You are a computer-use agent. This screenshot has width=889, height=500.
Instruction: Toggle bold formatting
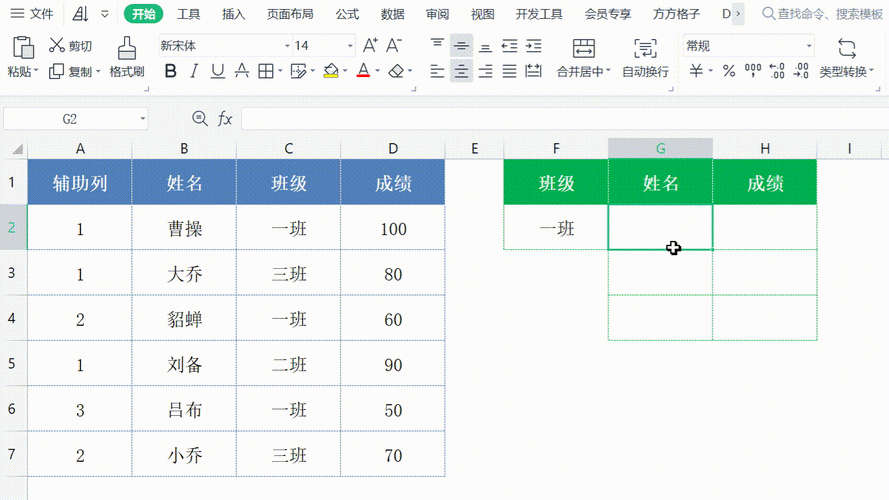170,71
